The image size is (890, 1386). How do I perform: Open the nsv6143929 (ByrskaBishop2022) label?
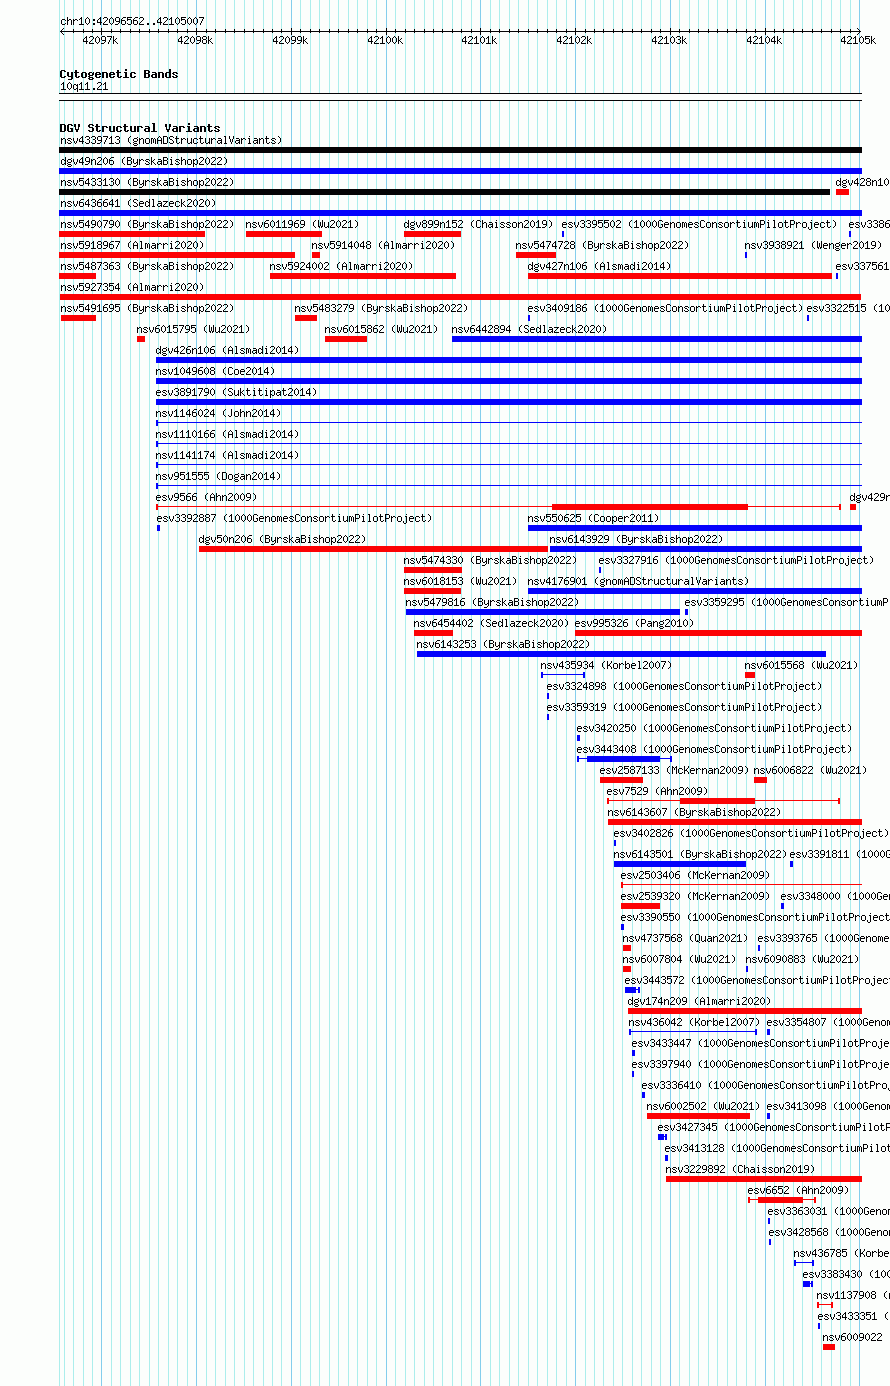click(x=636, y=539)
